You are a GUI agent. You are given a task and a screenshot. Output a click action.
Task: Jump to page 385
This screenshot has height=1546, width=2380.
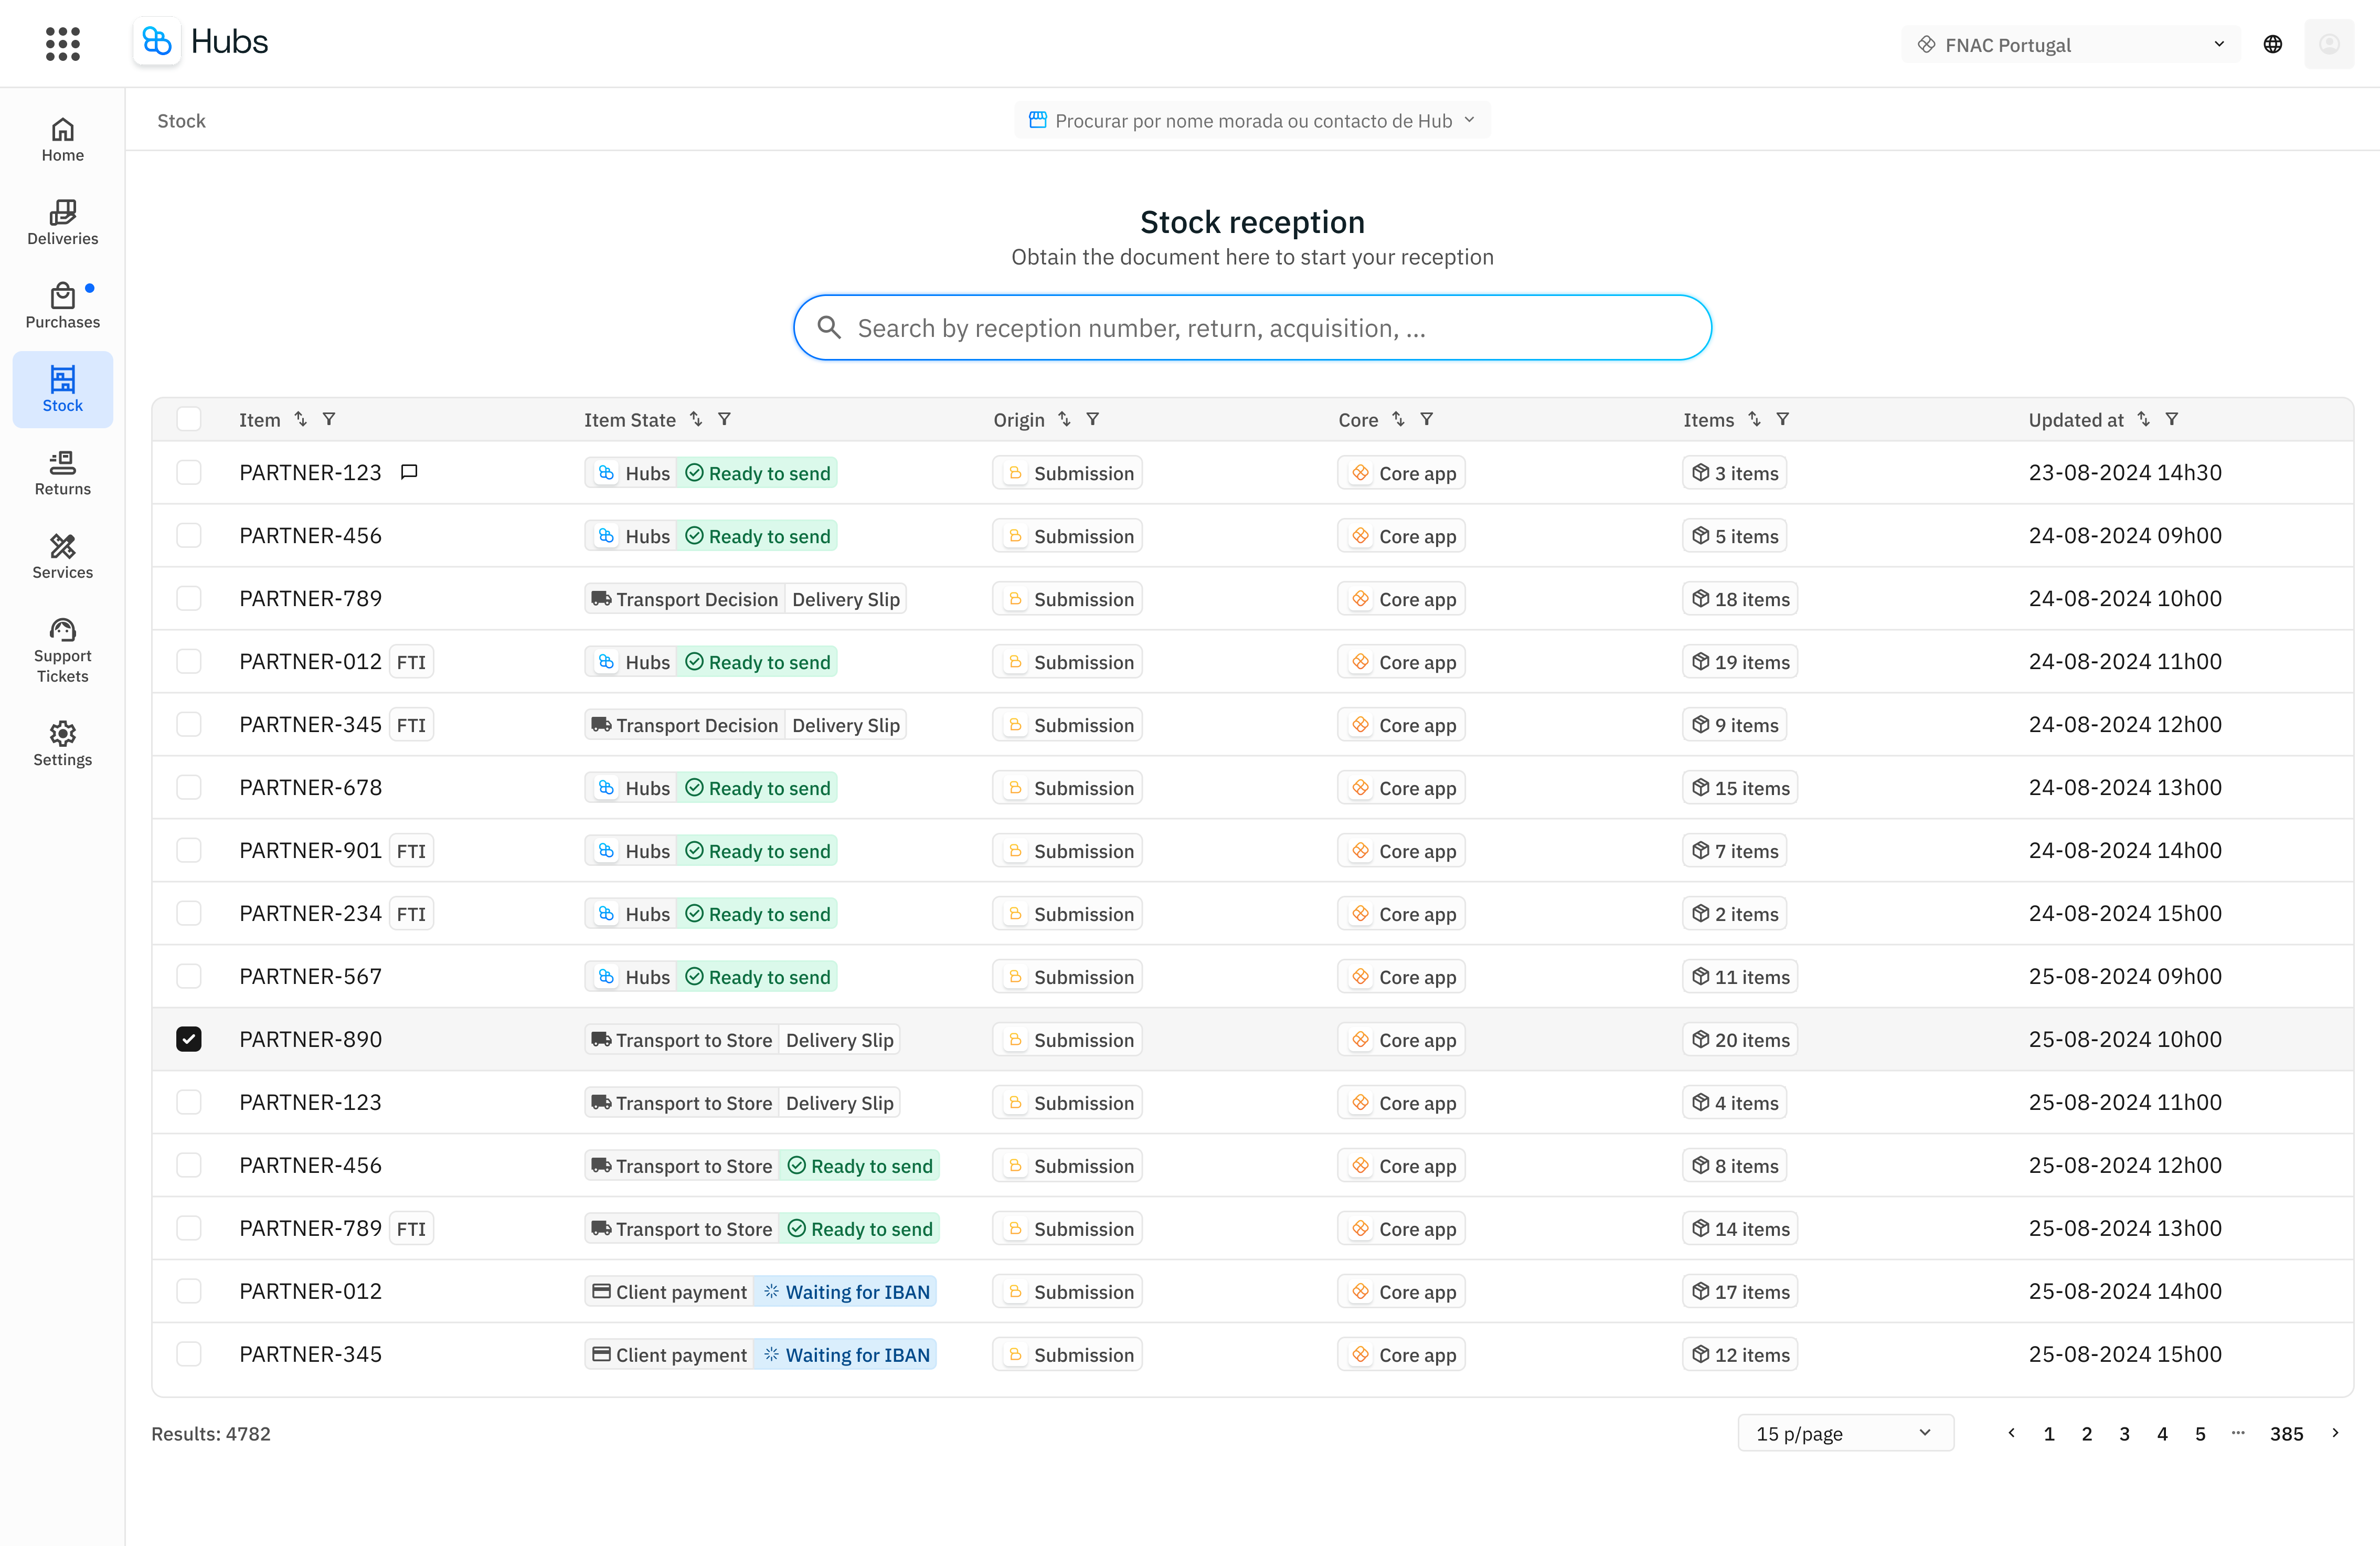coord(2288,1433)
